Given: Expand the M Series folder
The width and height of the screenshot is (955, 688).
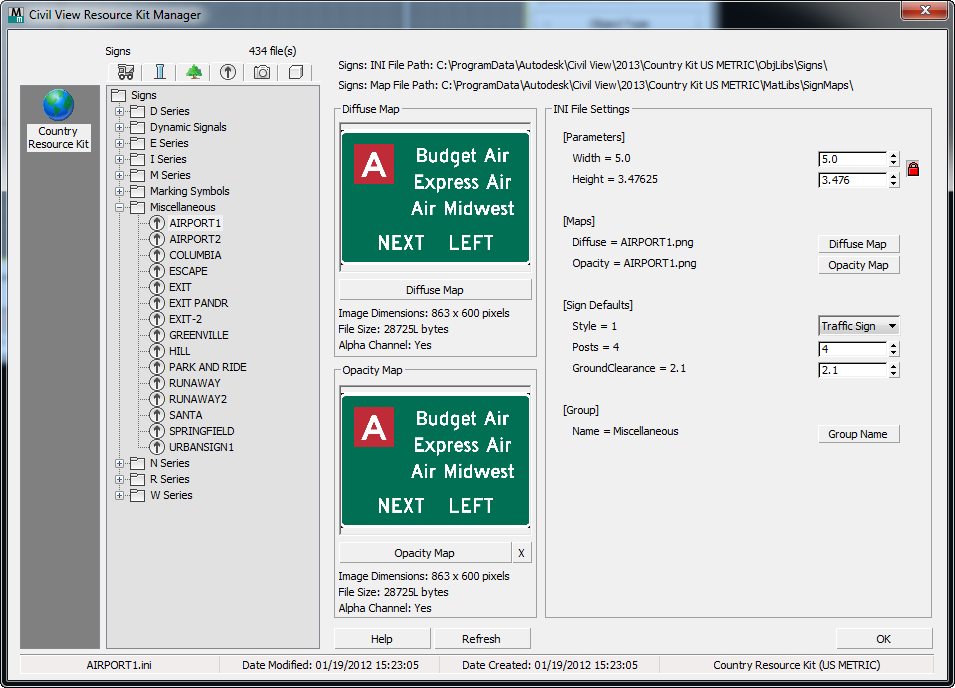Looking at the screenshot, I should tap(119, 175).
